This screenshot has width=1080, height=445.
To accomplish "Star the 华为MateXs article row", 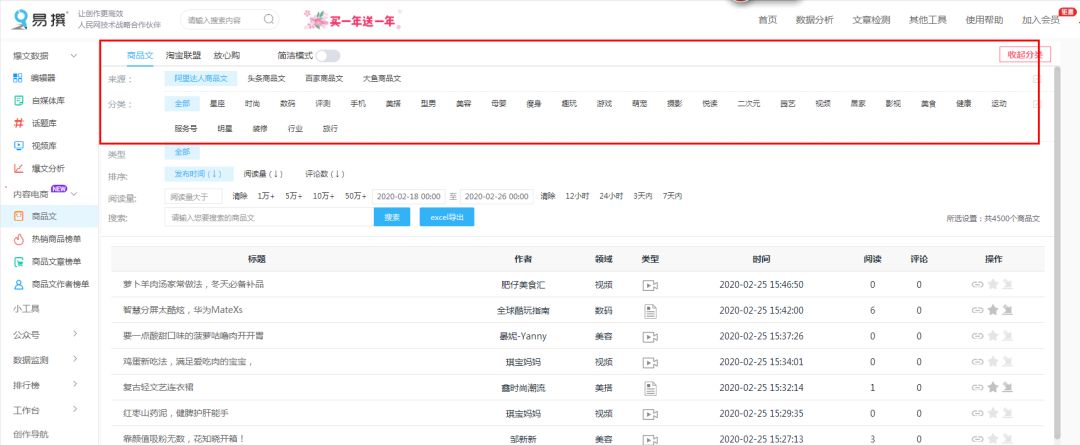I will 993,310.
